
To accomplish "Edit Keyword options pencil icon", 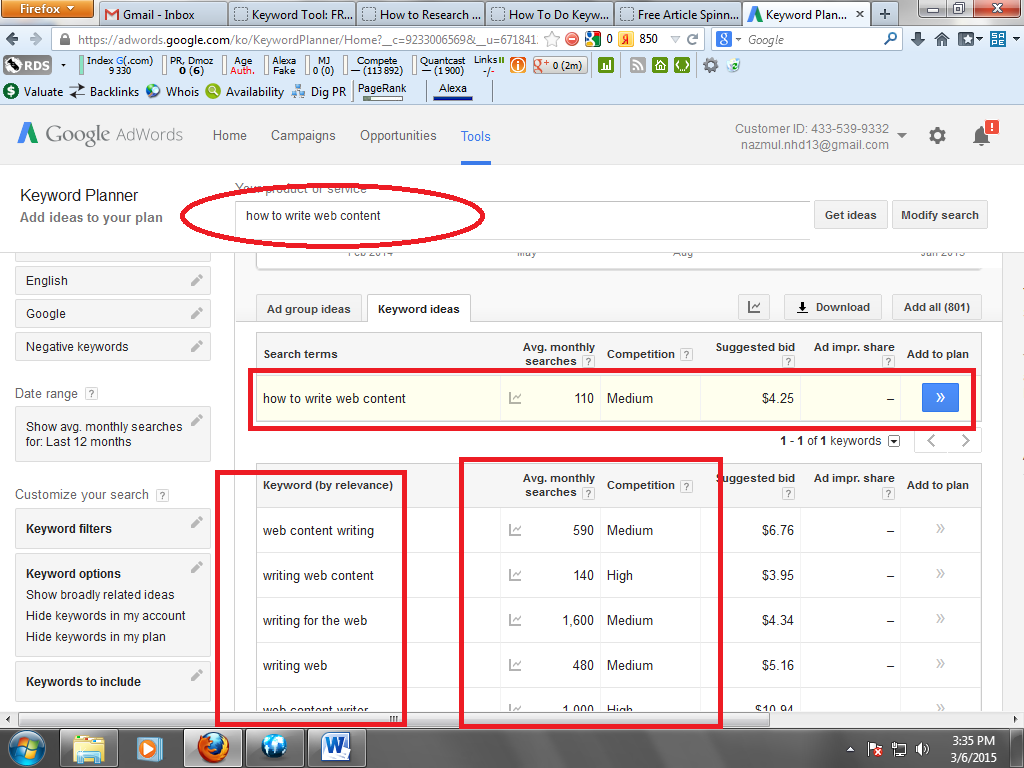I will (197, 568).
